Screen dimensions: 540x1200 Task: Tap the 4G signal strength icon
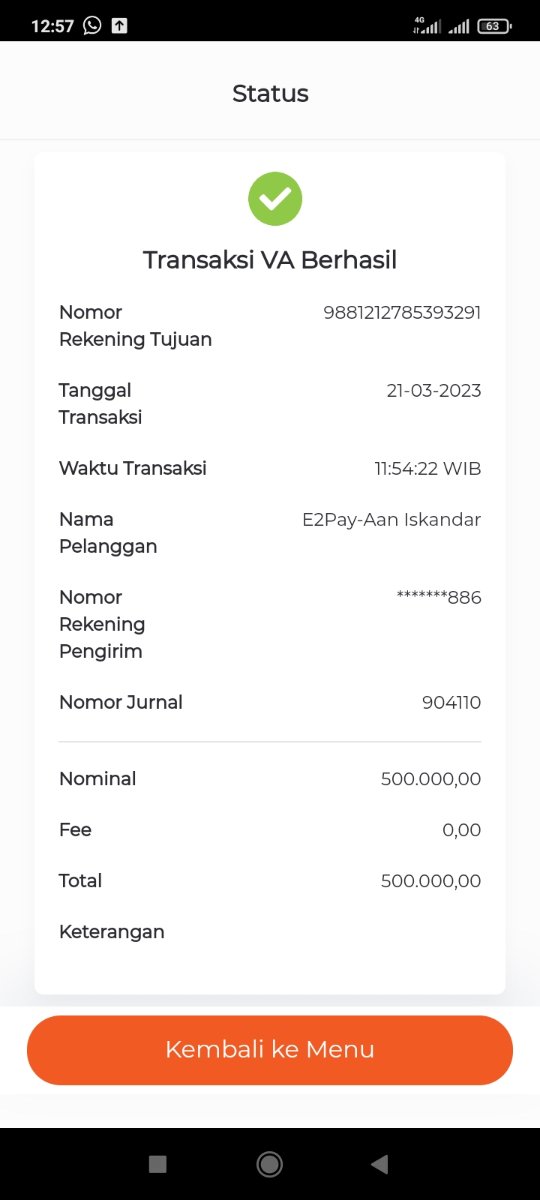coord(427,26)
